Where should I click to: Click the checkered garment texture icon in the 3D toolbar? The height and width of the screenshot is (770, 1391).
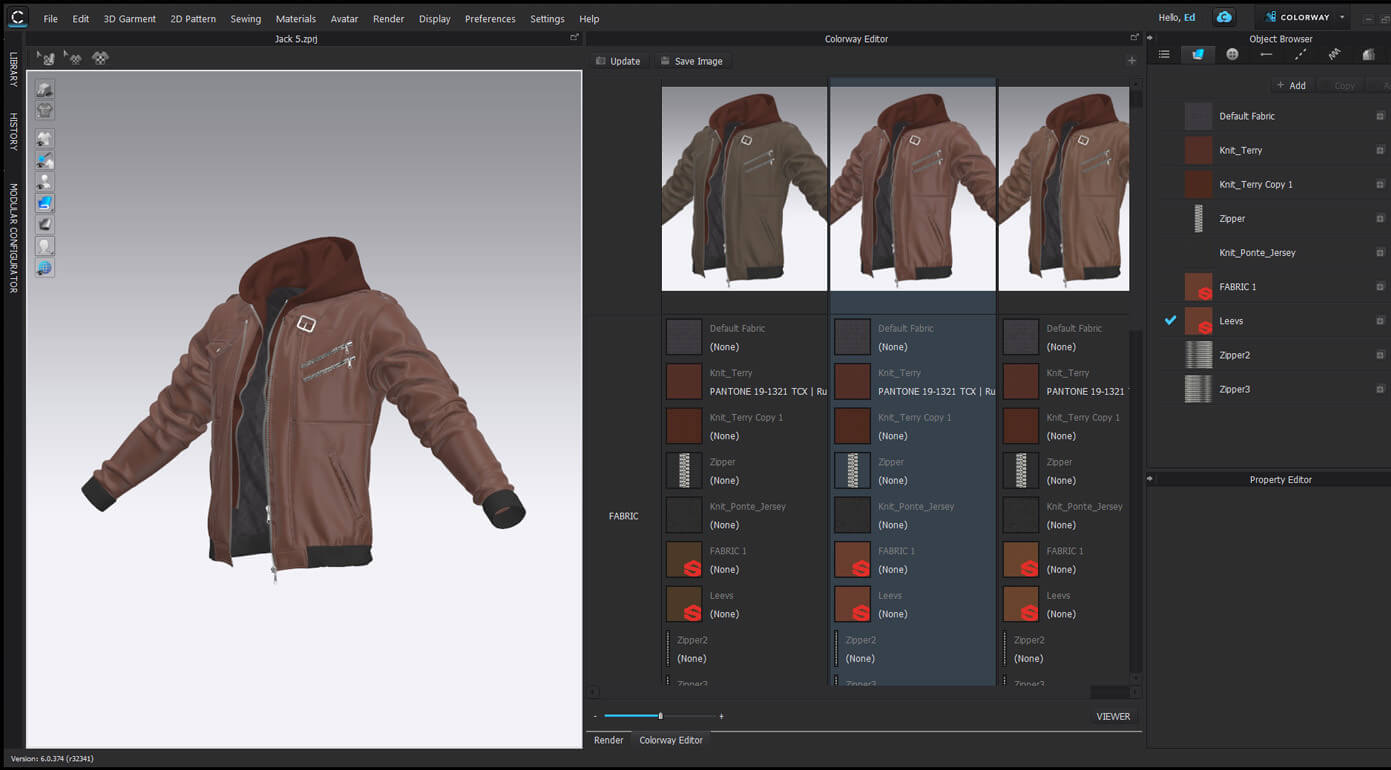pyautogui.click(x=100, y=58)
